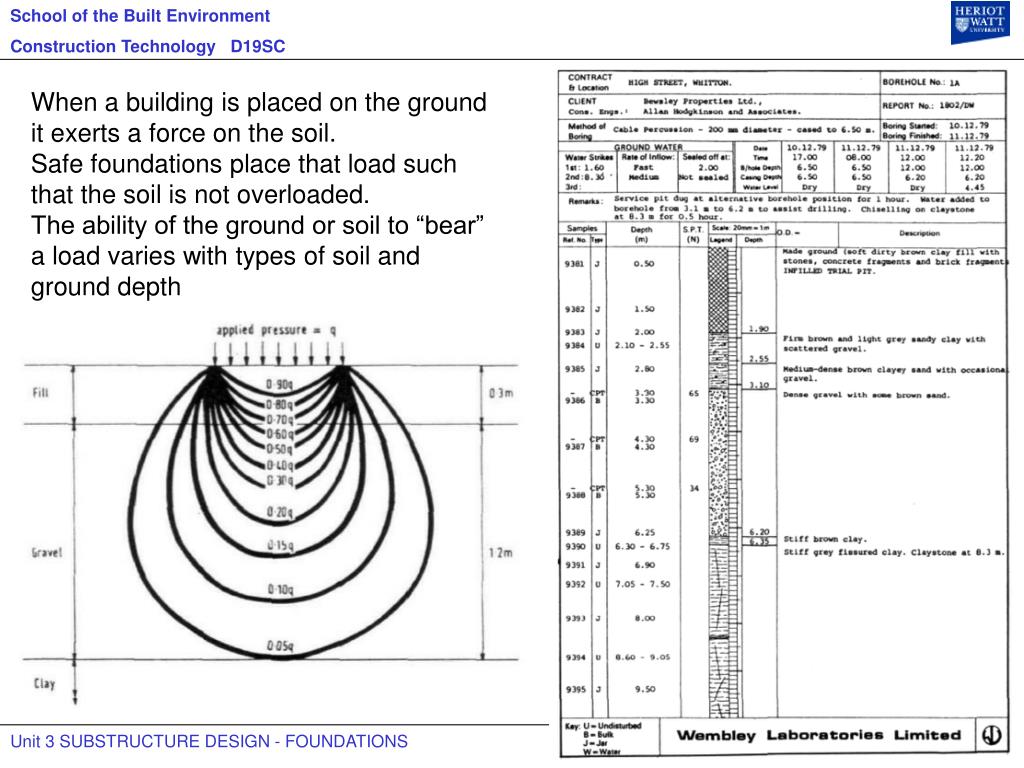1024x768 pixels.
Task: Select the 'S.P.T. (N)' column header
Action: tap(693, 234)
